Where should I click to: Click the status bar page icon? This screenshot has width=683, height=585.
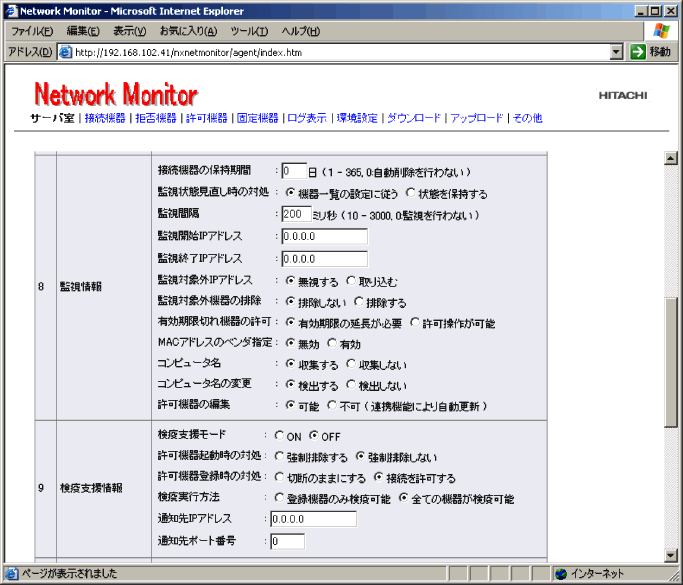(x=12, y=573)
